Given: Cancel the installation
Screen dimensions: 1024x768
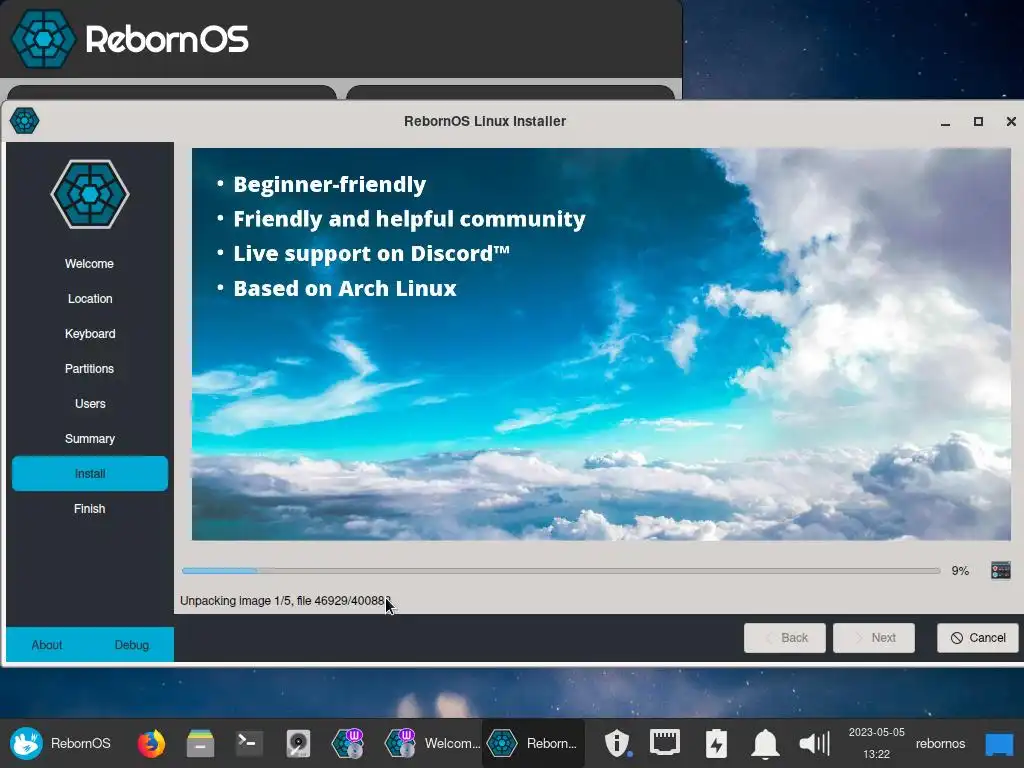Looking at the screenshot, I should [x=978, y=638].
